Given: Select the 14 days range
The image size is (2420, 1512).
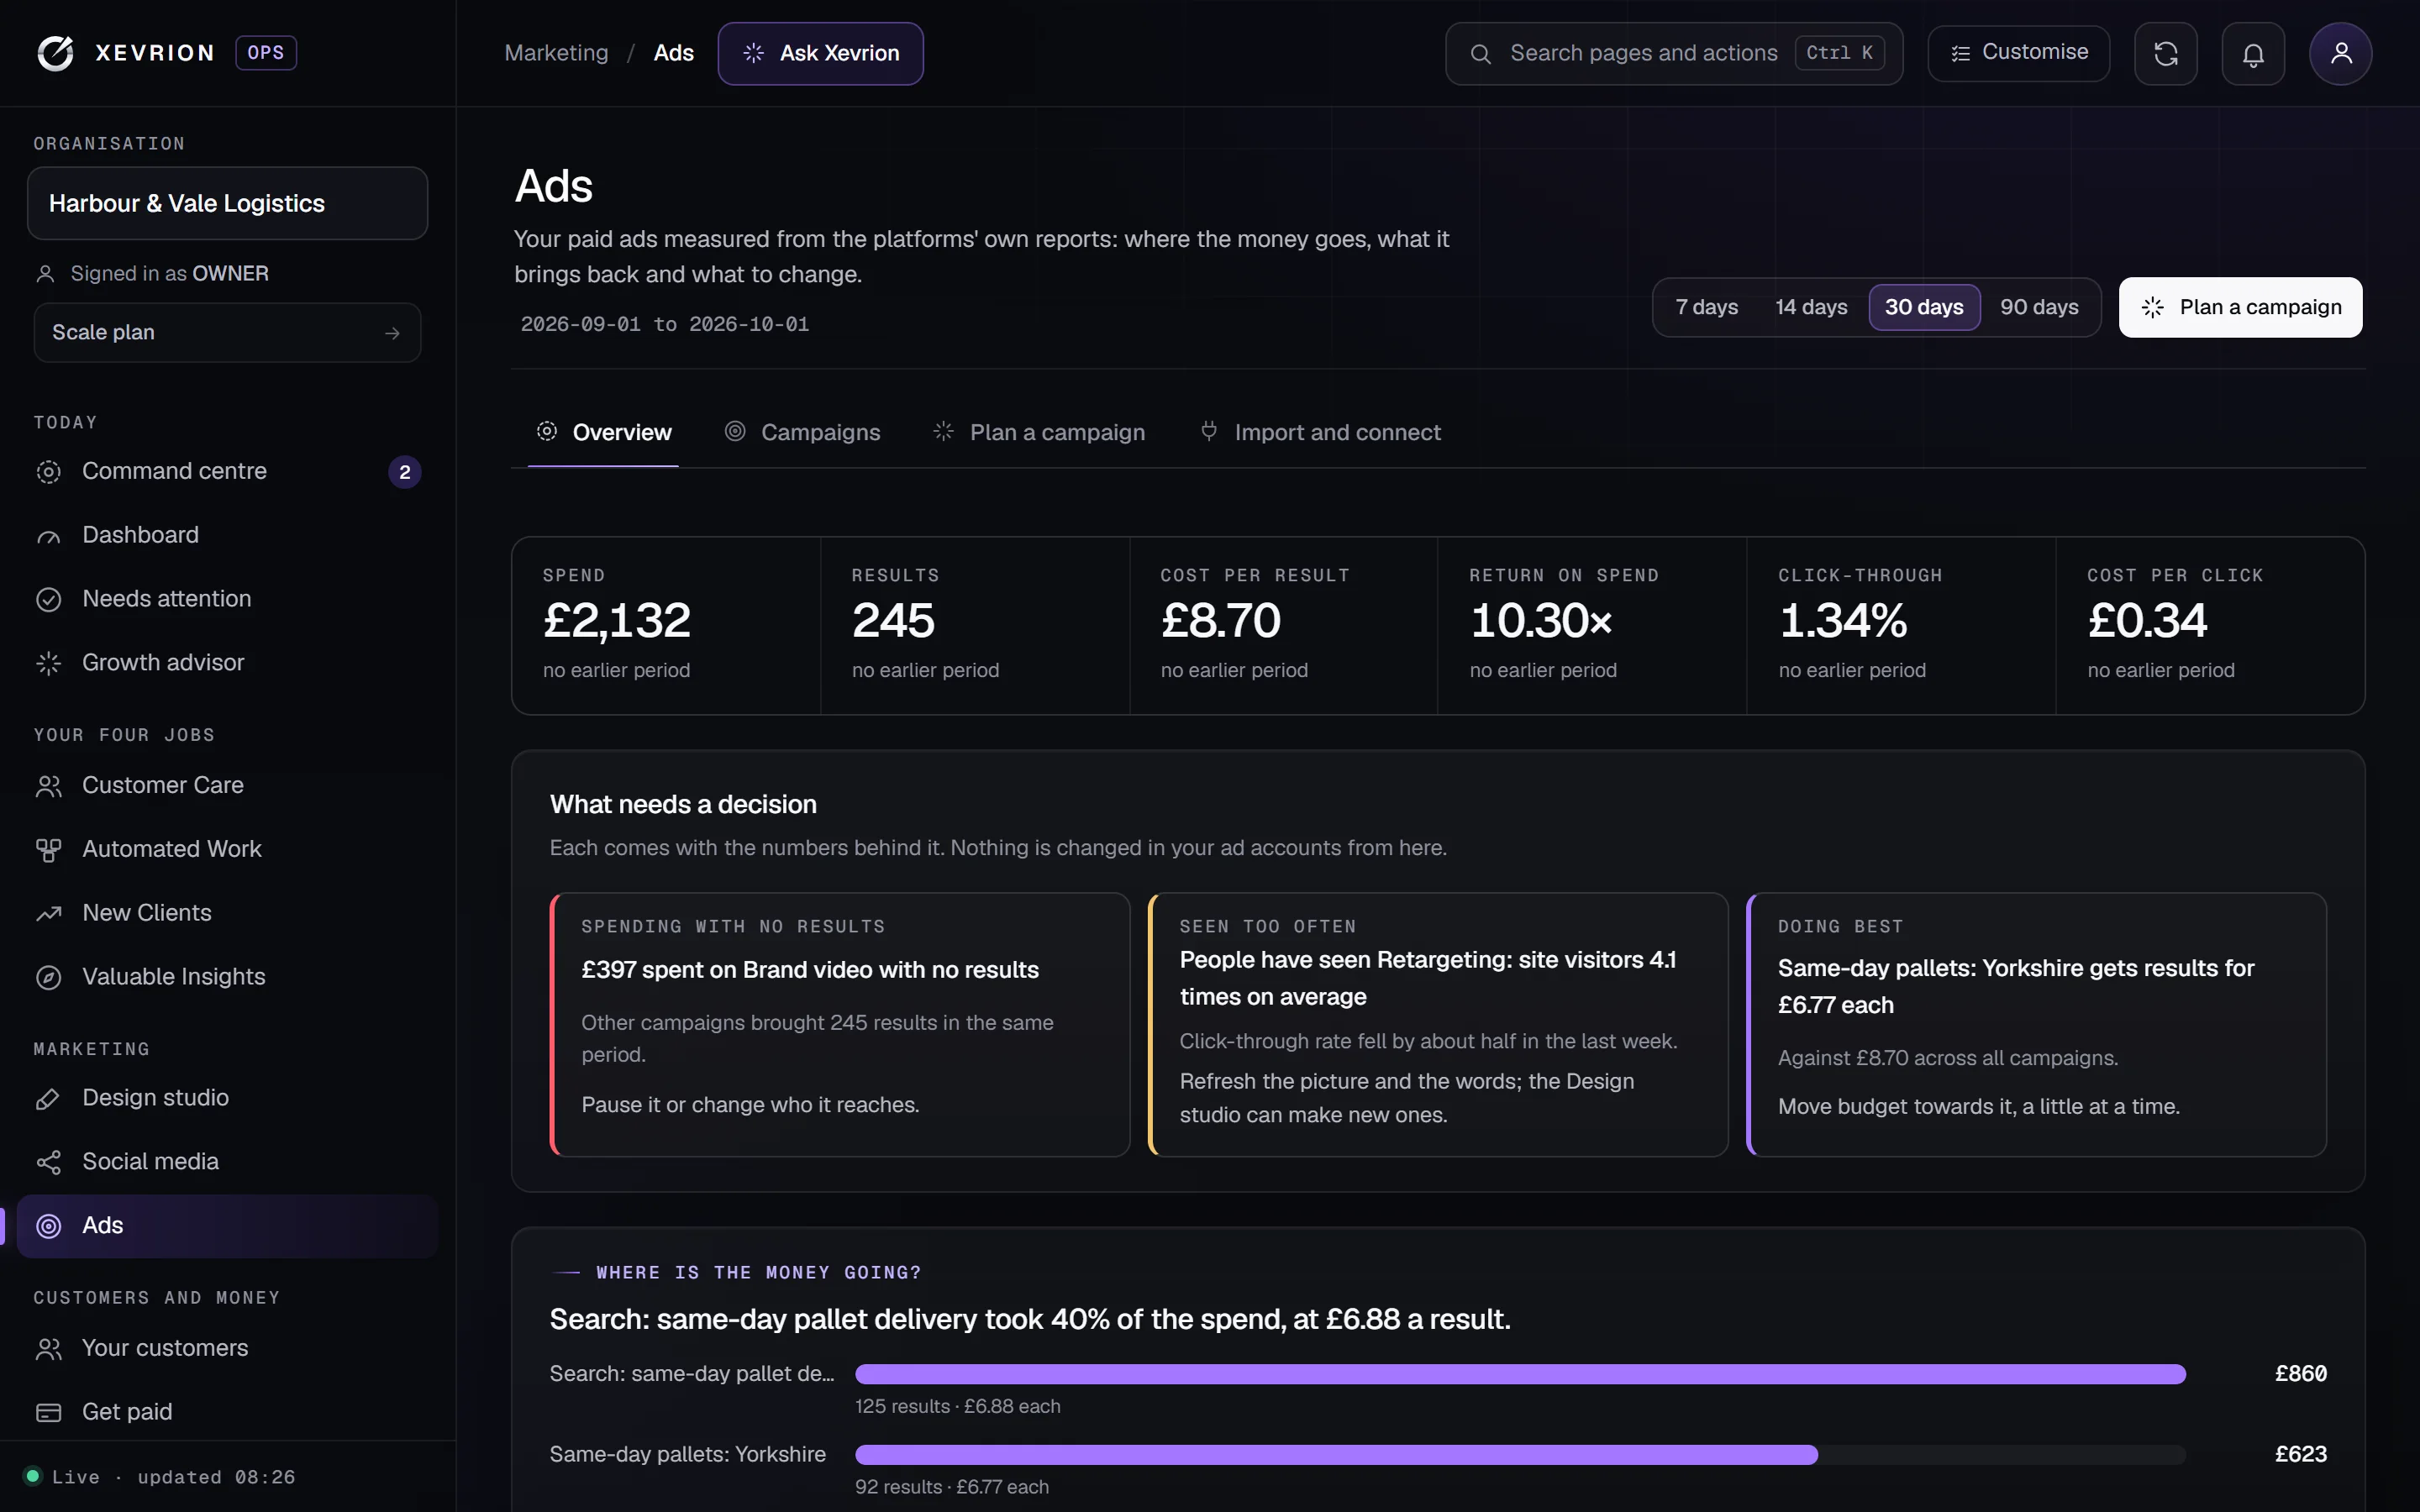Looking at the screenshot, I should 1810,307.
